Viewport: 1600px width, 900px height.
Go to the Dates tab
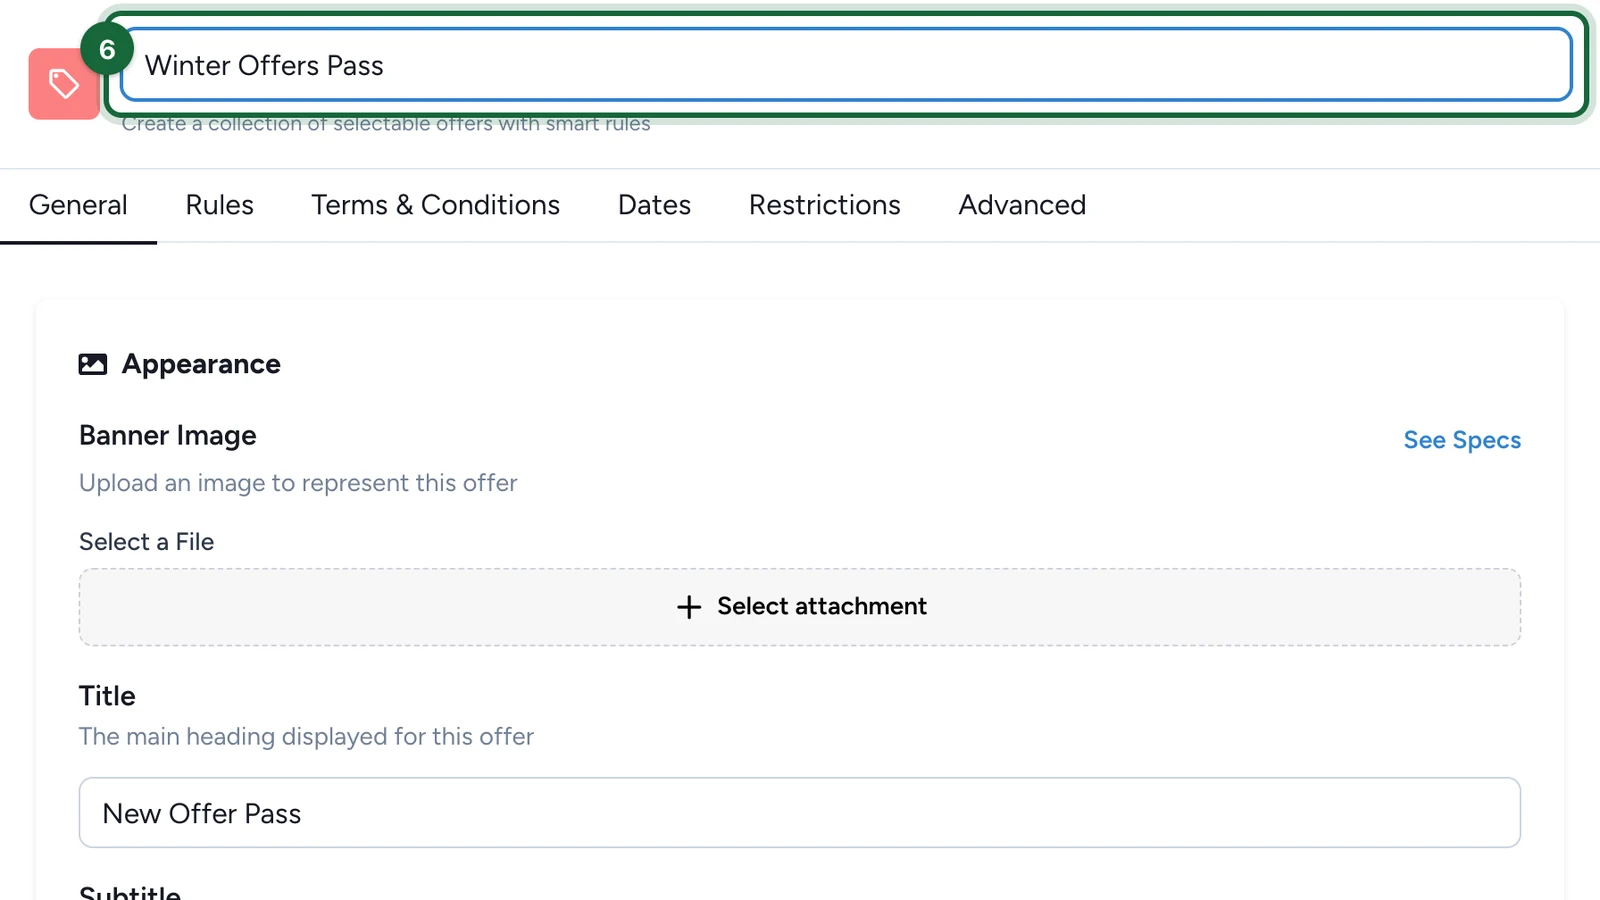(654, 205)
